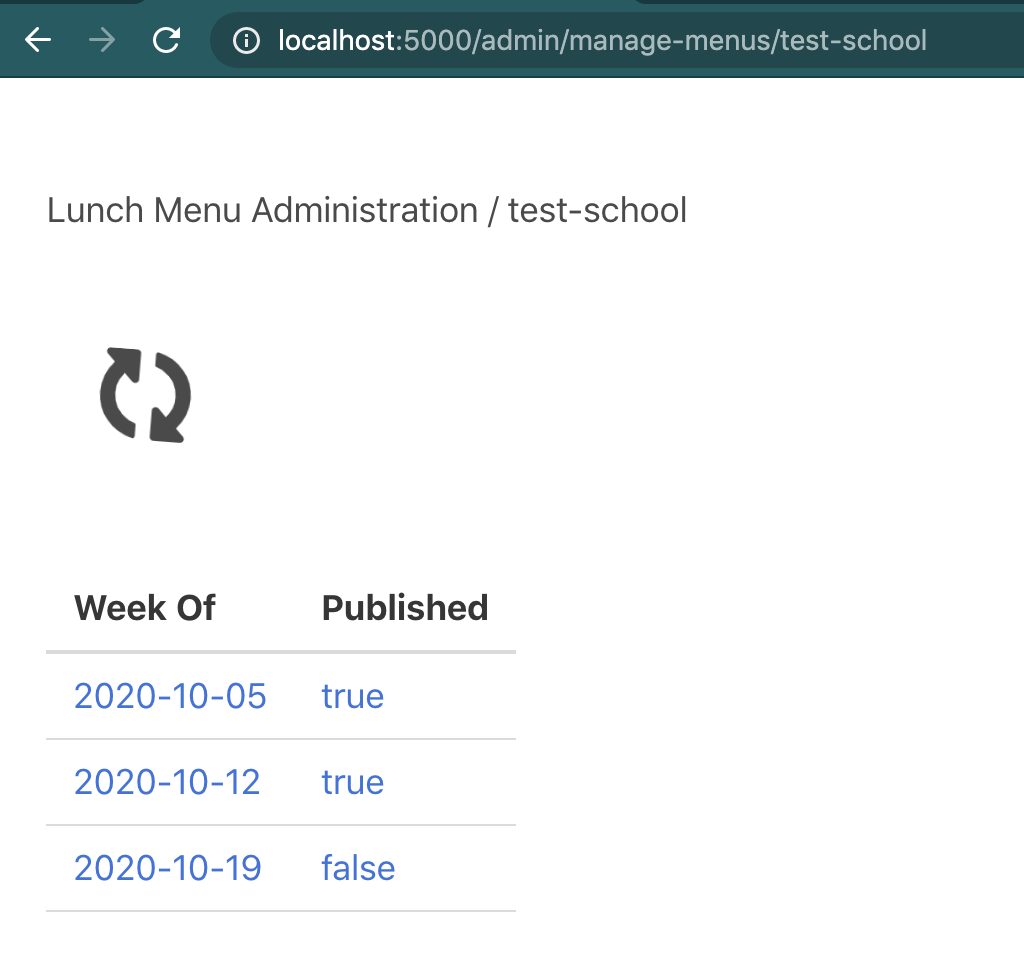Open the 2020-10-19 week menu link
The width and height of the screenshot is (1024, 964).
point(168,869)
